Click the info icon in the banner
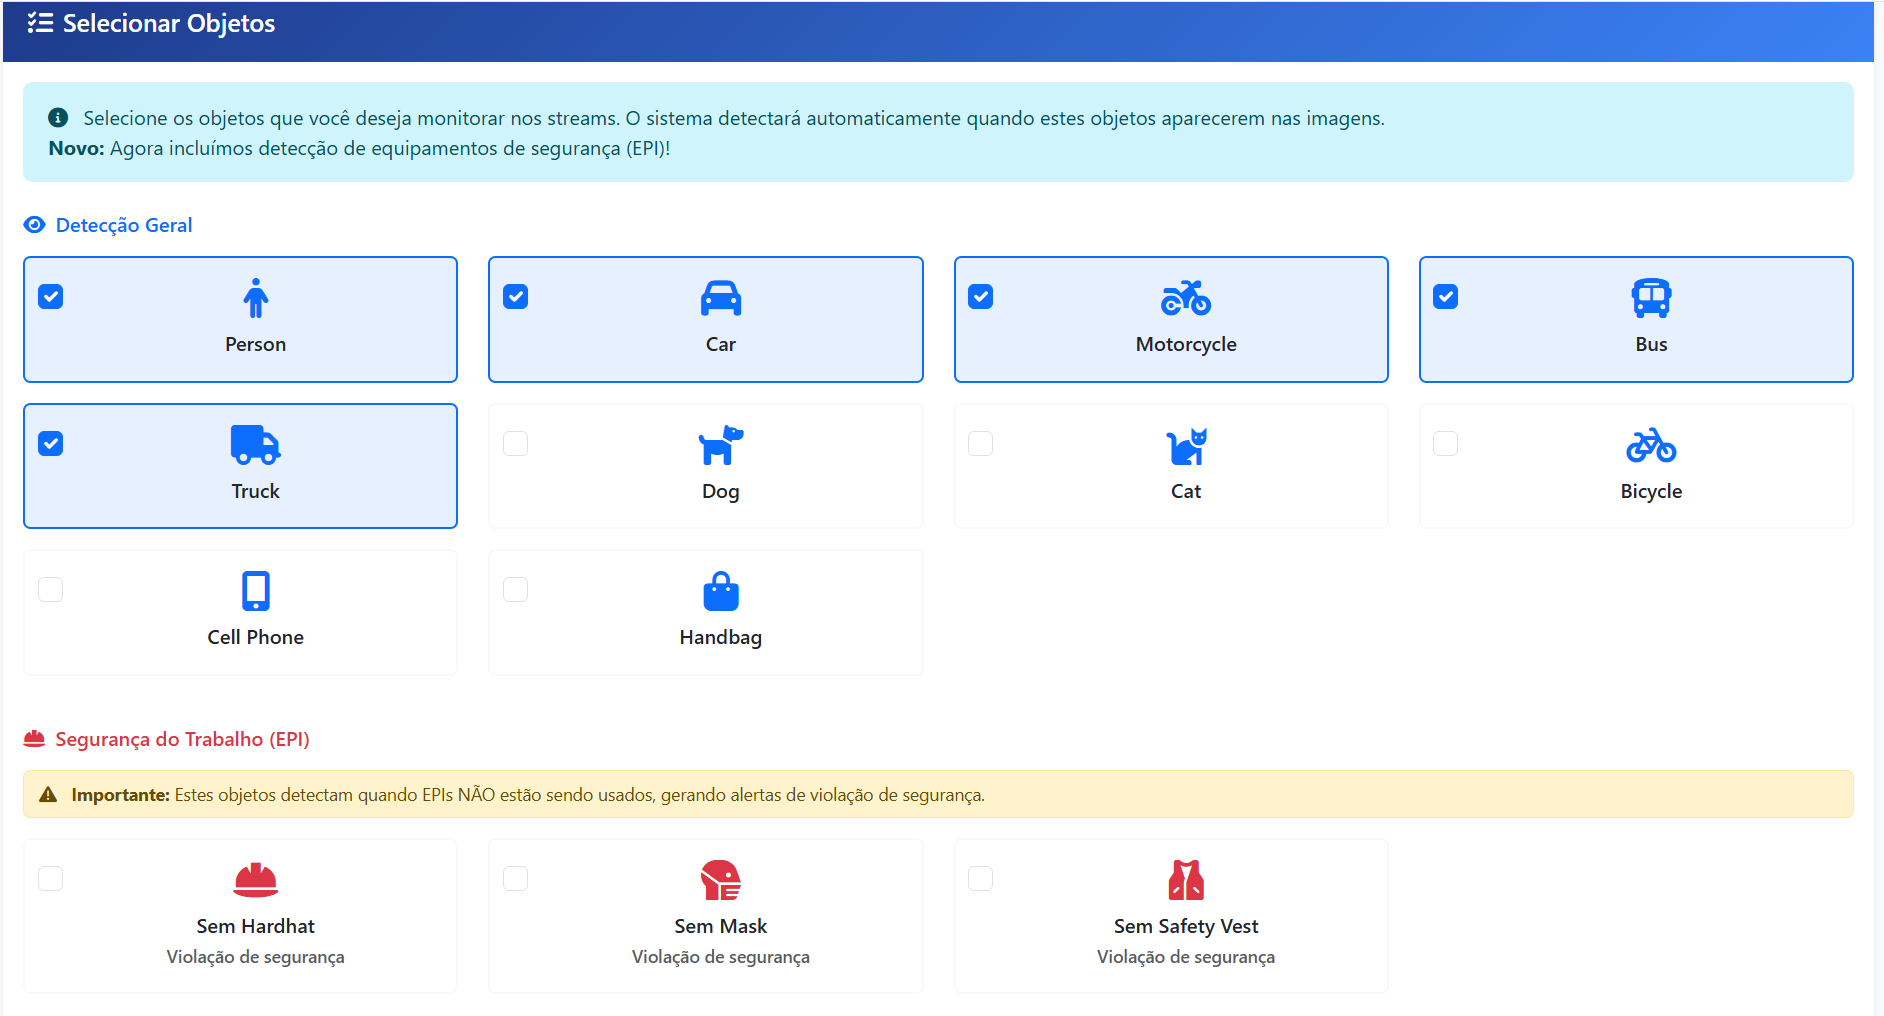 point(57,117)
